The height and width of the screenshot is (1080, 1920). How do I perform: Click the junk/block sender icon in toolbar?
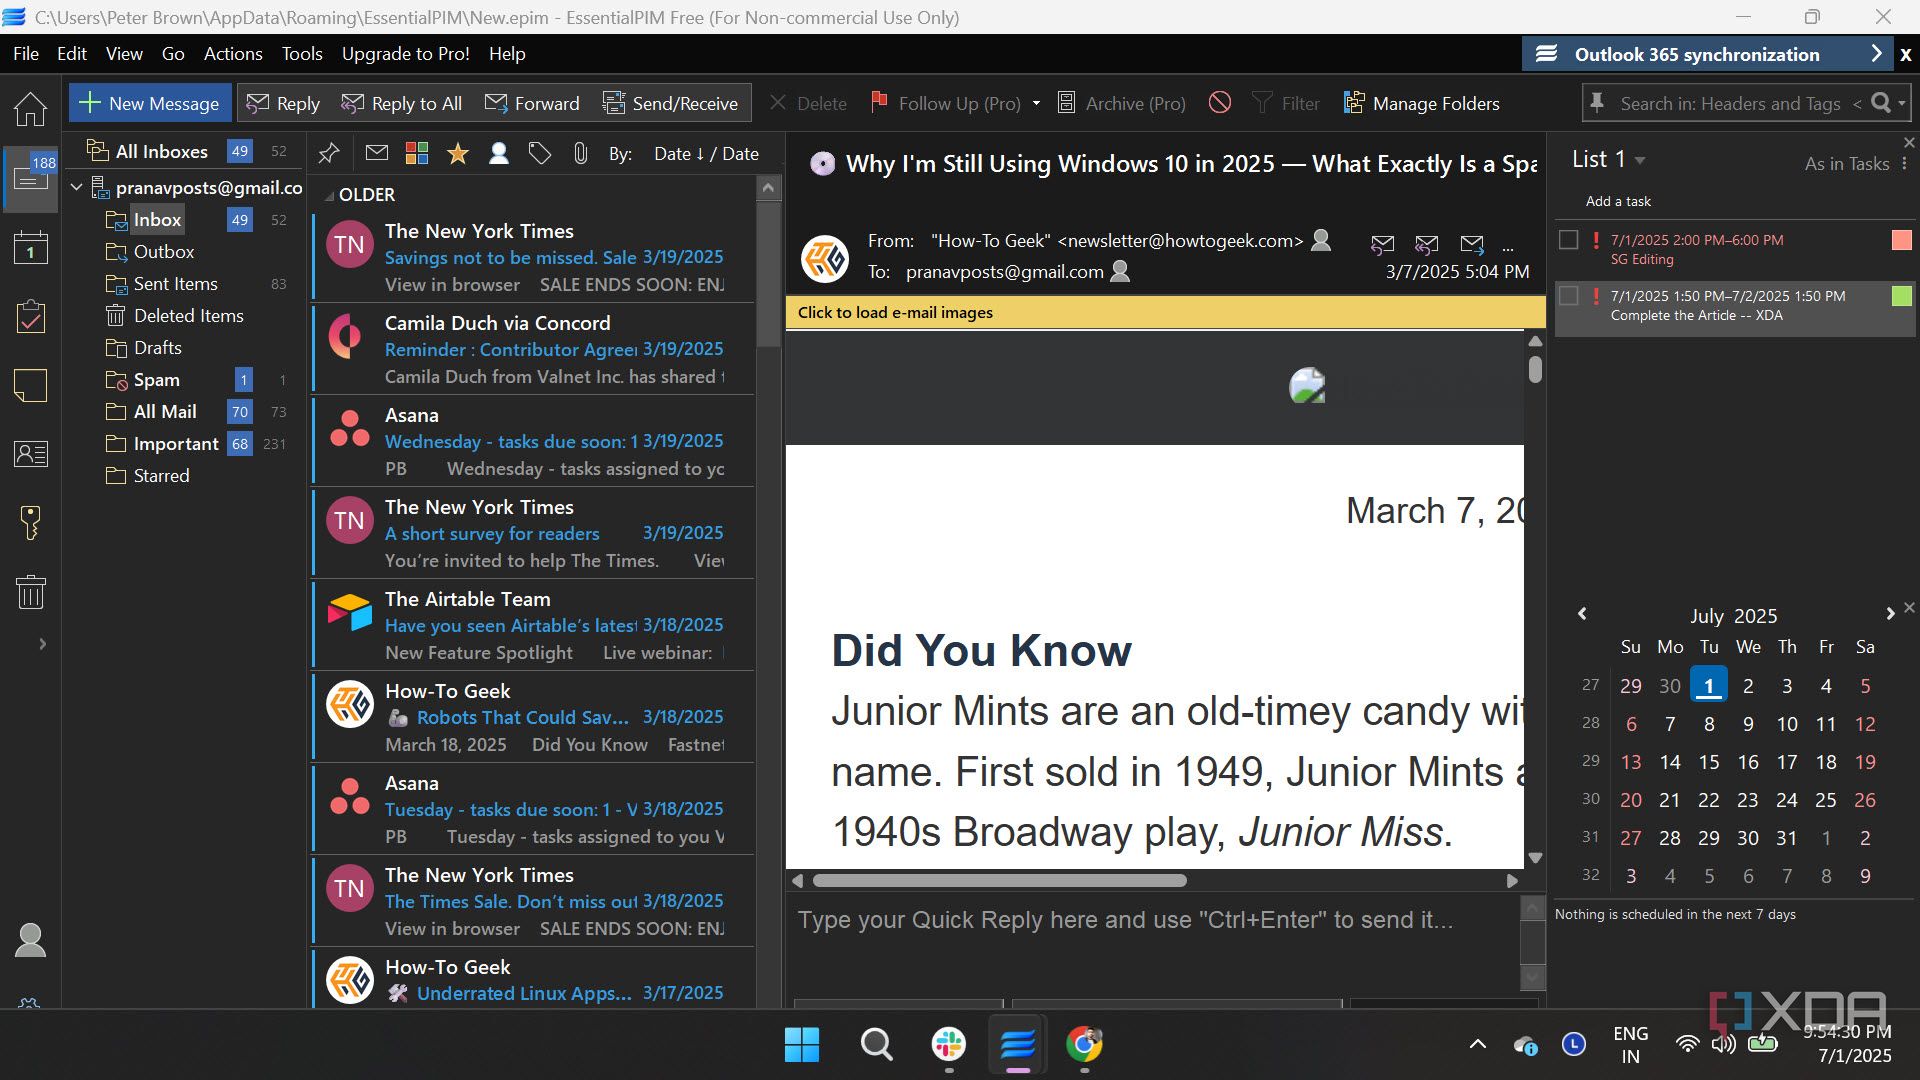[x=1219, y=102]
